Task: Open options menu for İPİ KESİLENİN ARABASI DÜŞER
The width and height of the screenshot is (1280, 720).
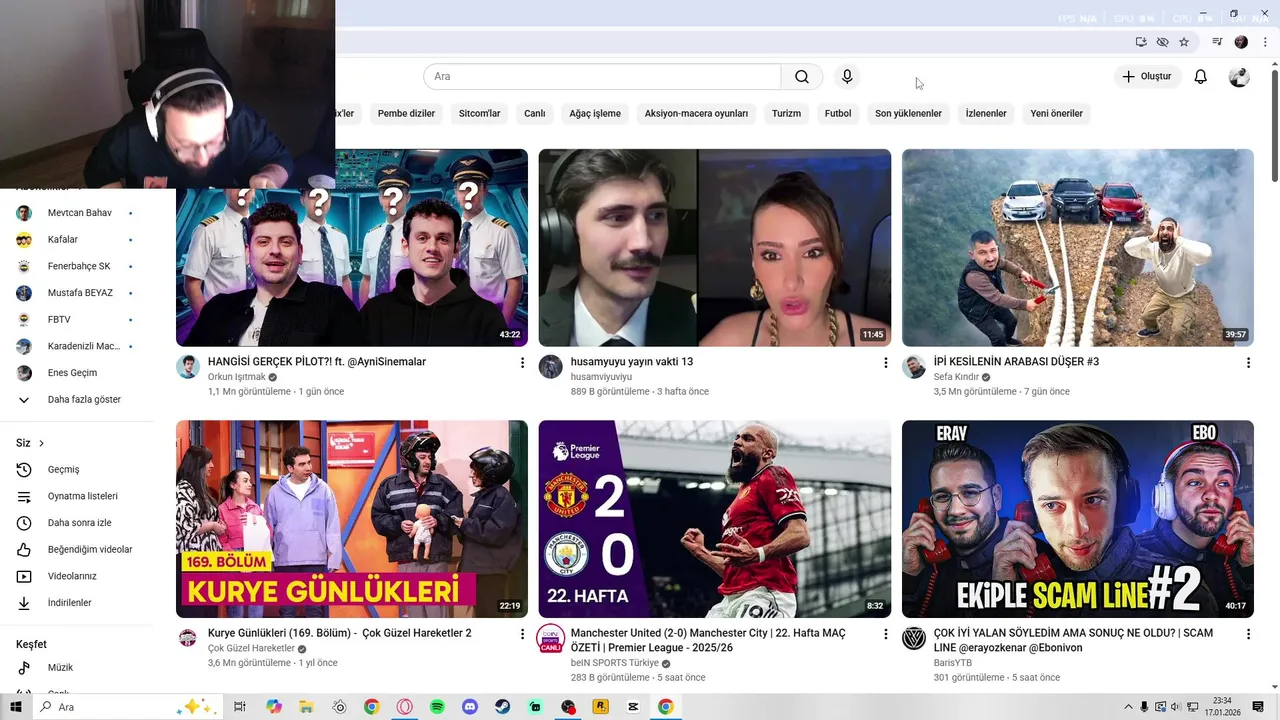Action: tap(1248, 363)
